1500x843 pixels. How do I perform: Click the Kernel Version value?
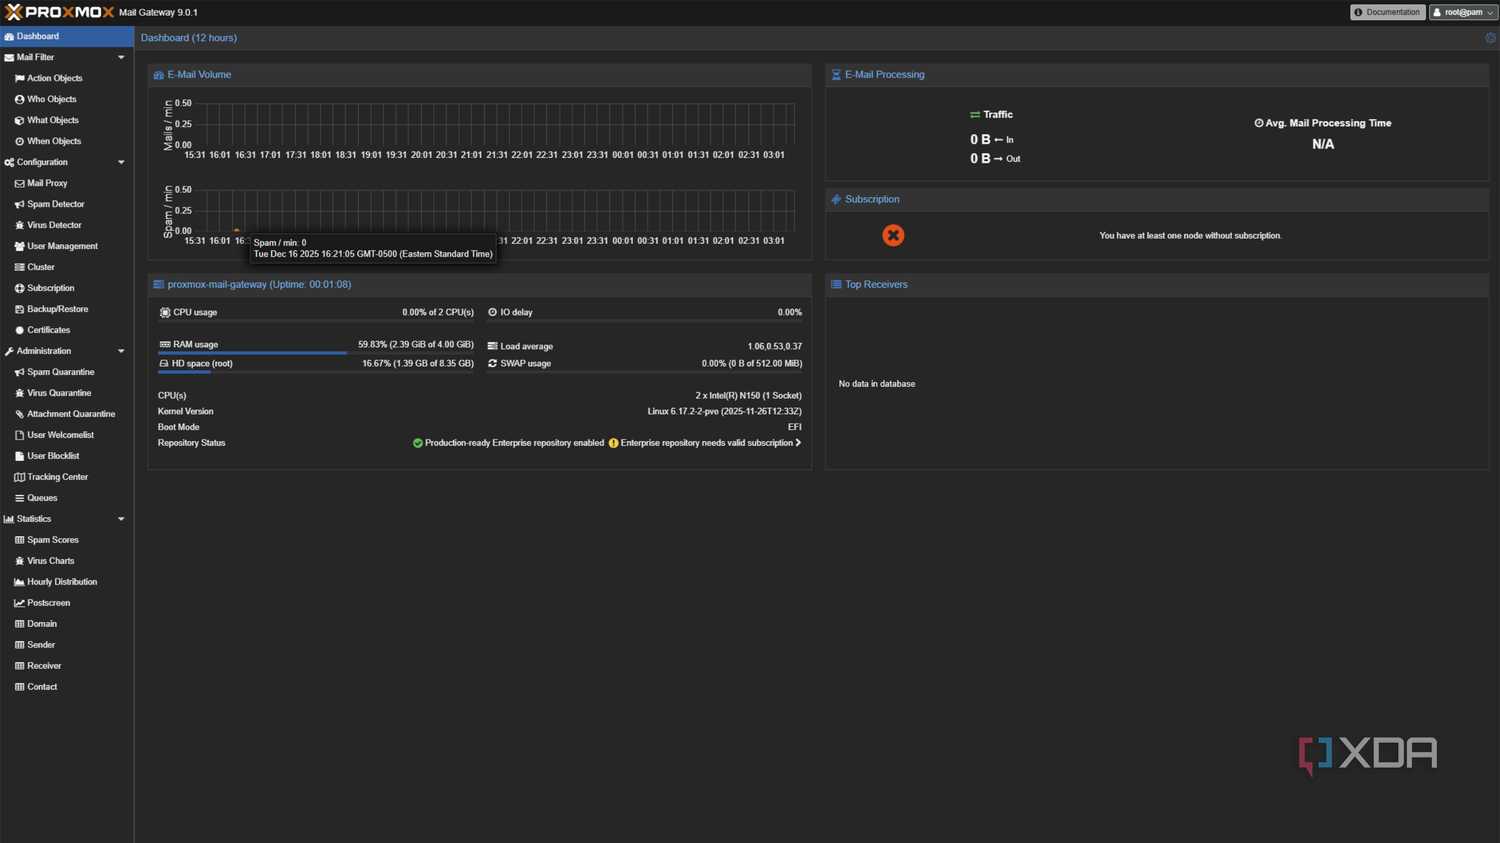(x=724, y=411)
